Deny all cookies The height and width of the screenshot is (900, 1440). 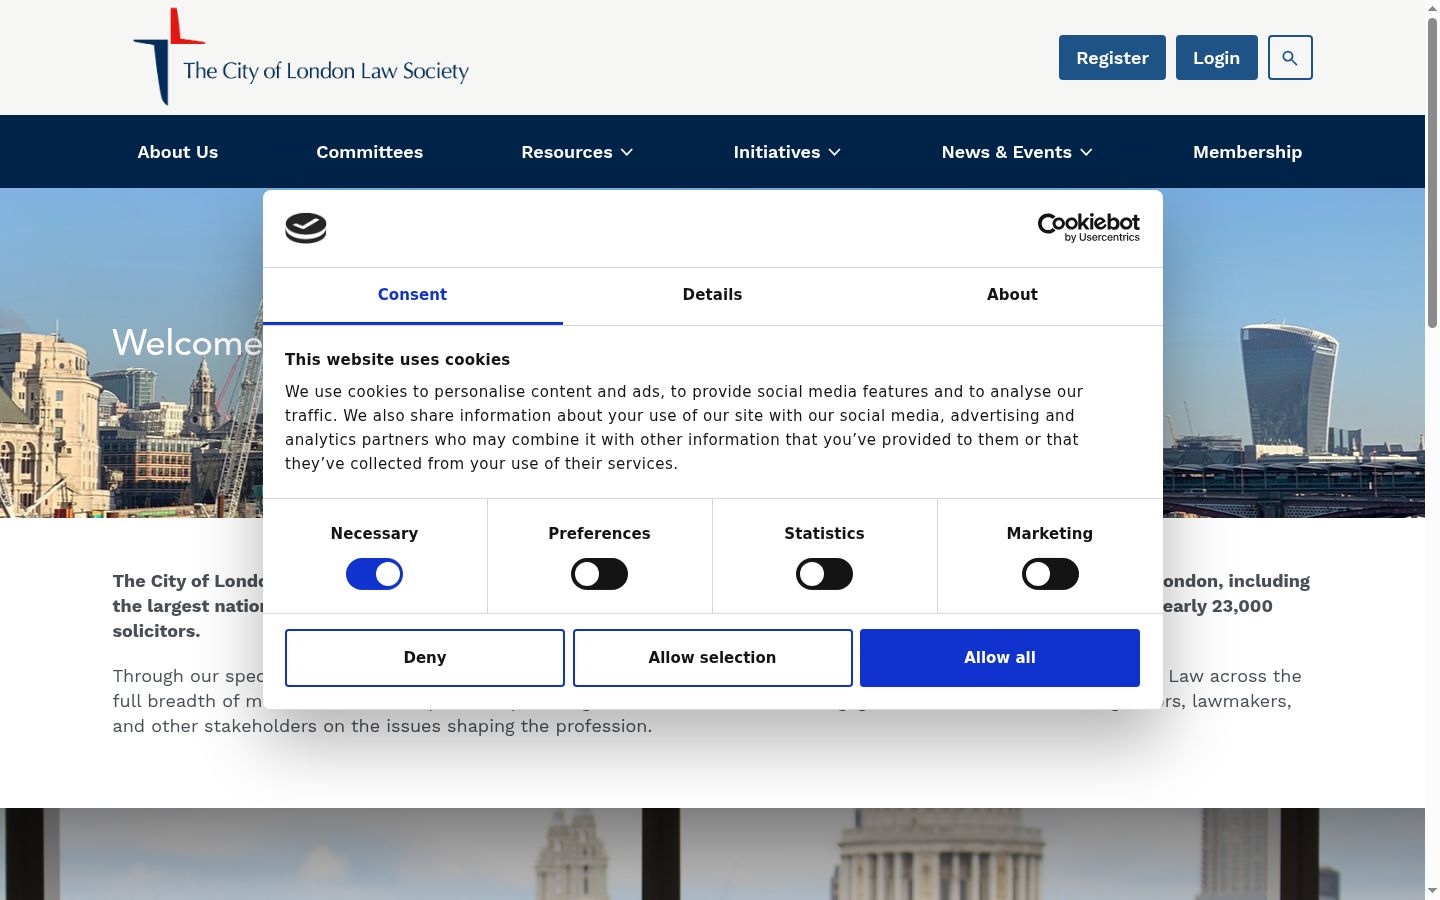click(425, 658)
